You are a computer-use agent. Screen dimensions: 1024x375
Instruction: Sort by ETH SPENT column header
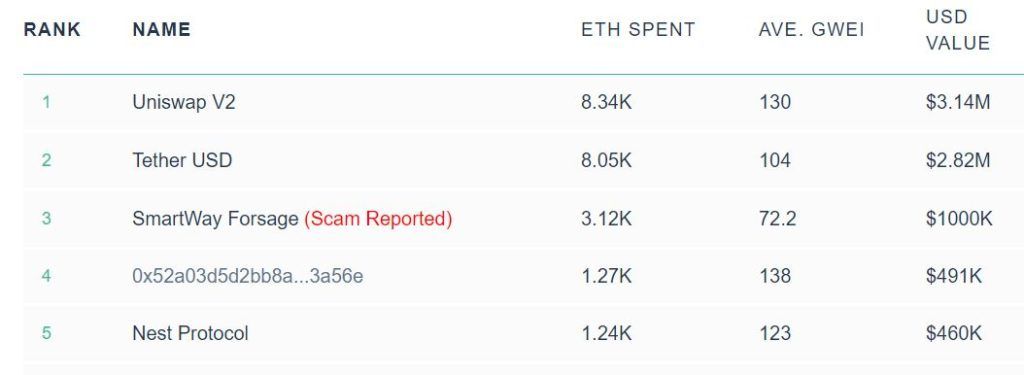[638, 29]
